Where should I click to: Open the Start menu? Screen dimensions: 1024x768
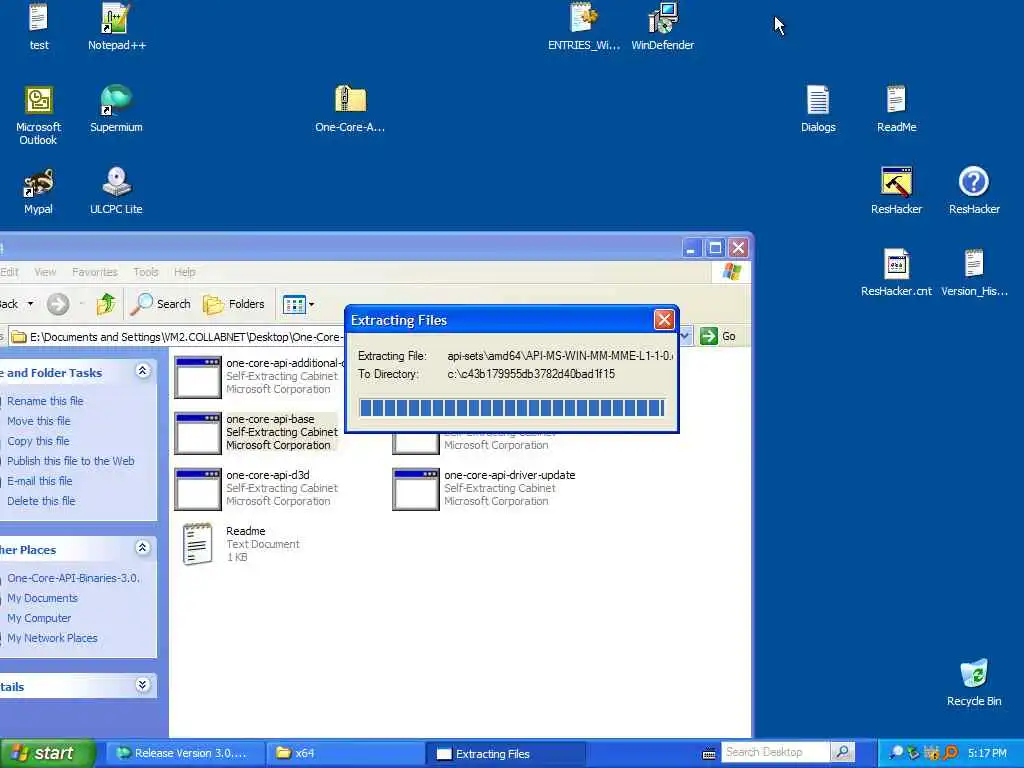[47, 753]
